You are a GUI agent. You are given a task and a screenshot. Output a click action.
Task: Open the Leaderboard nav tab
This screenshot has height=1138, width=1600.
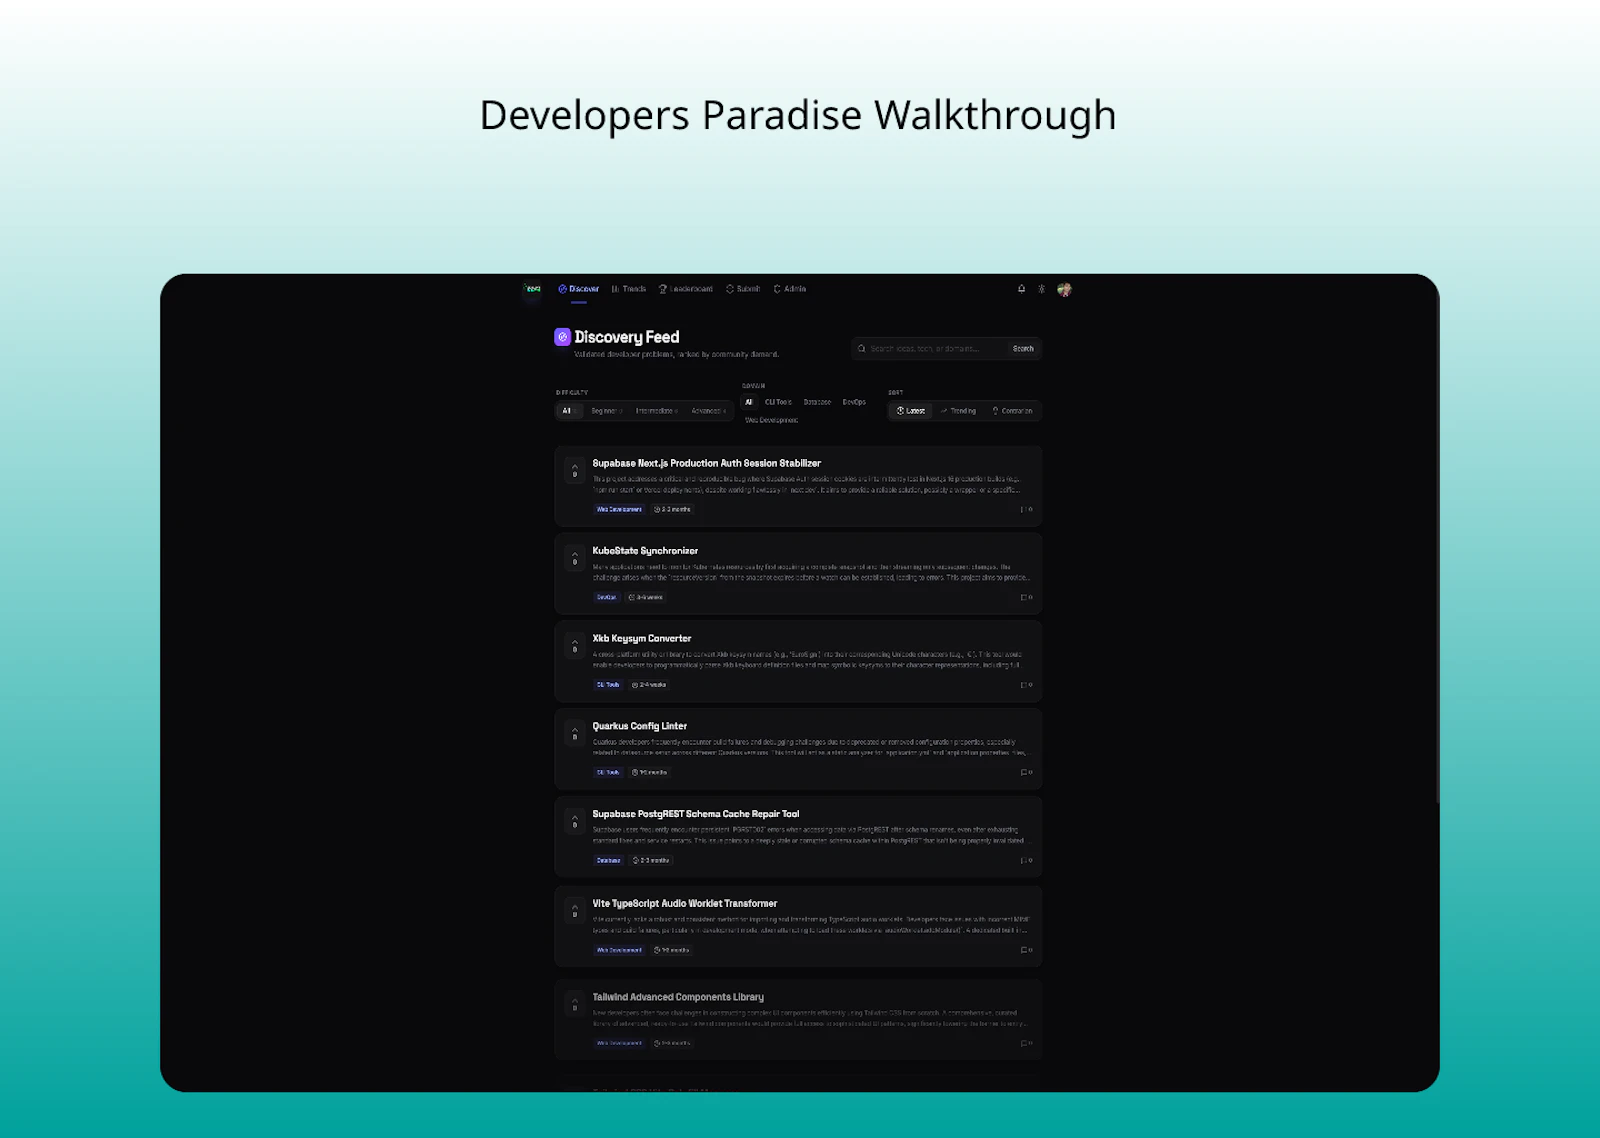coord(686,289)
